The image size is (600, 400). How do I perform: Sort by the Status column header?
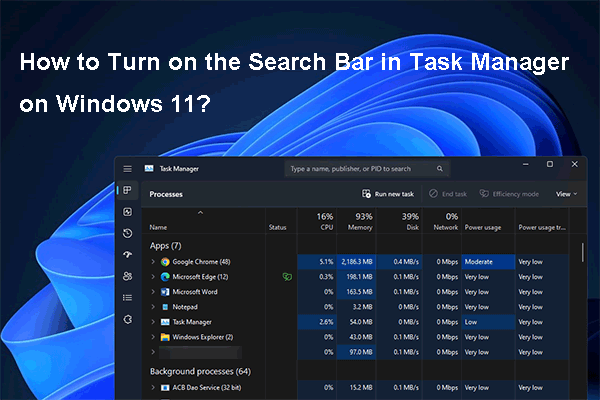tap(277, 227)
